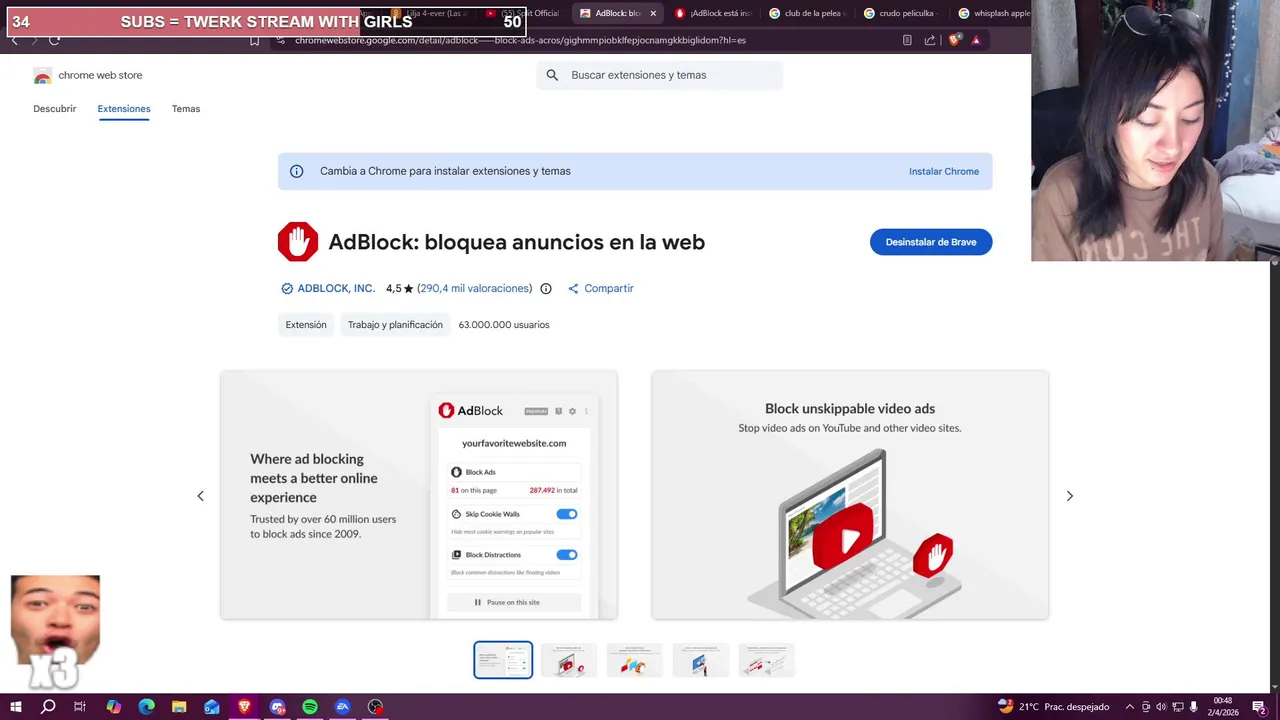1280x720 pixels.
Task: Switch to the Temas tab
Action: [186, 109]
